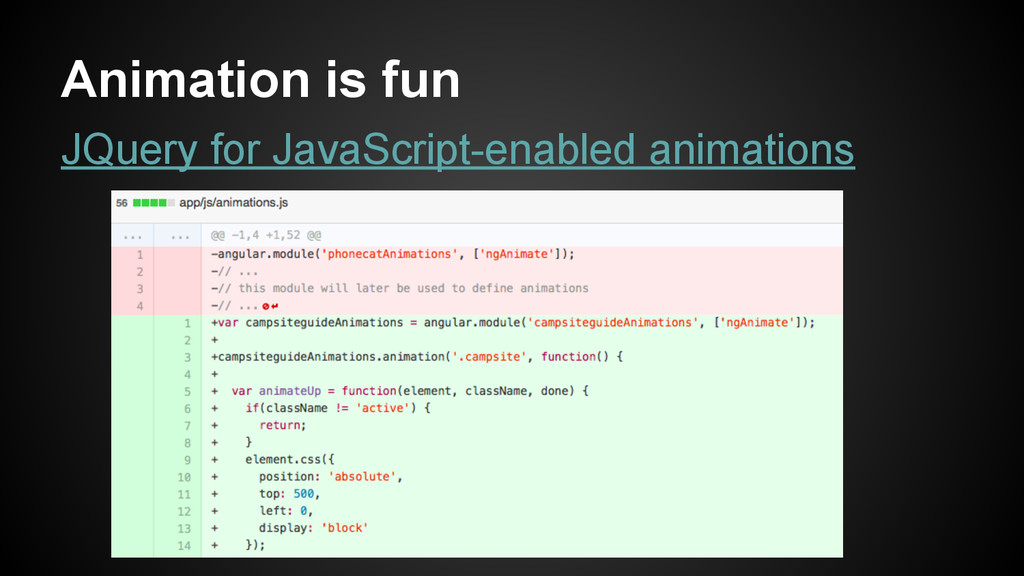
Task: Select line campsiteguideAnimations.animation('.campsite'
Action: pos(417,357)
